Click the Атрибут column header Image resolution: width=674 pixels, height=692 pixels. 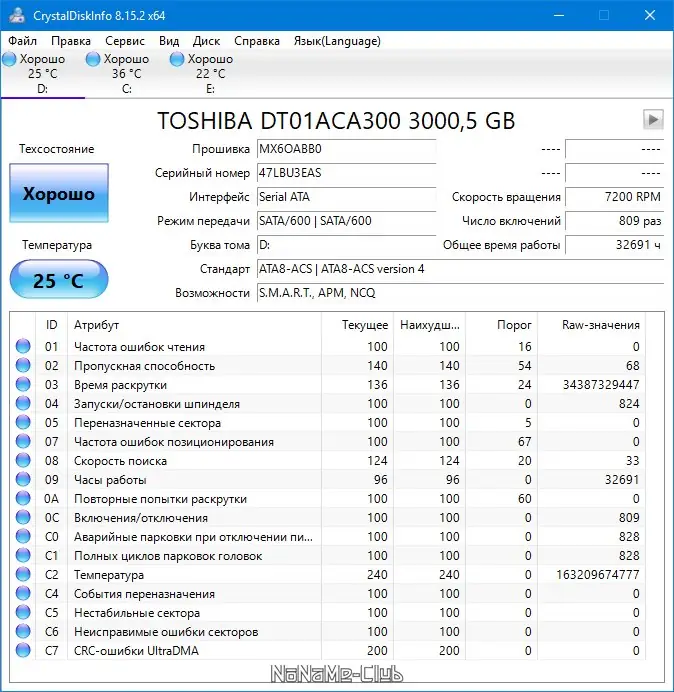(195, 325)
